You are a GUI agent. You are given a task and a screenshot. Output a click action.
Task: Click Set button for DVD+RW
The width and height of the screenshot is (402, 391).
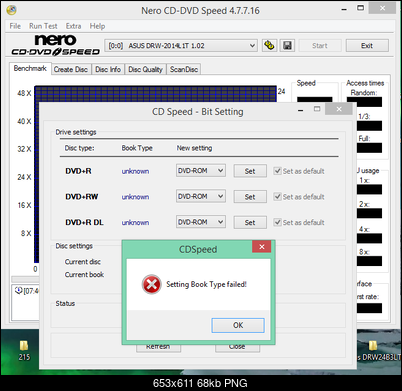pos(250,197)
